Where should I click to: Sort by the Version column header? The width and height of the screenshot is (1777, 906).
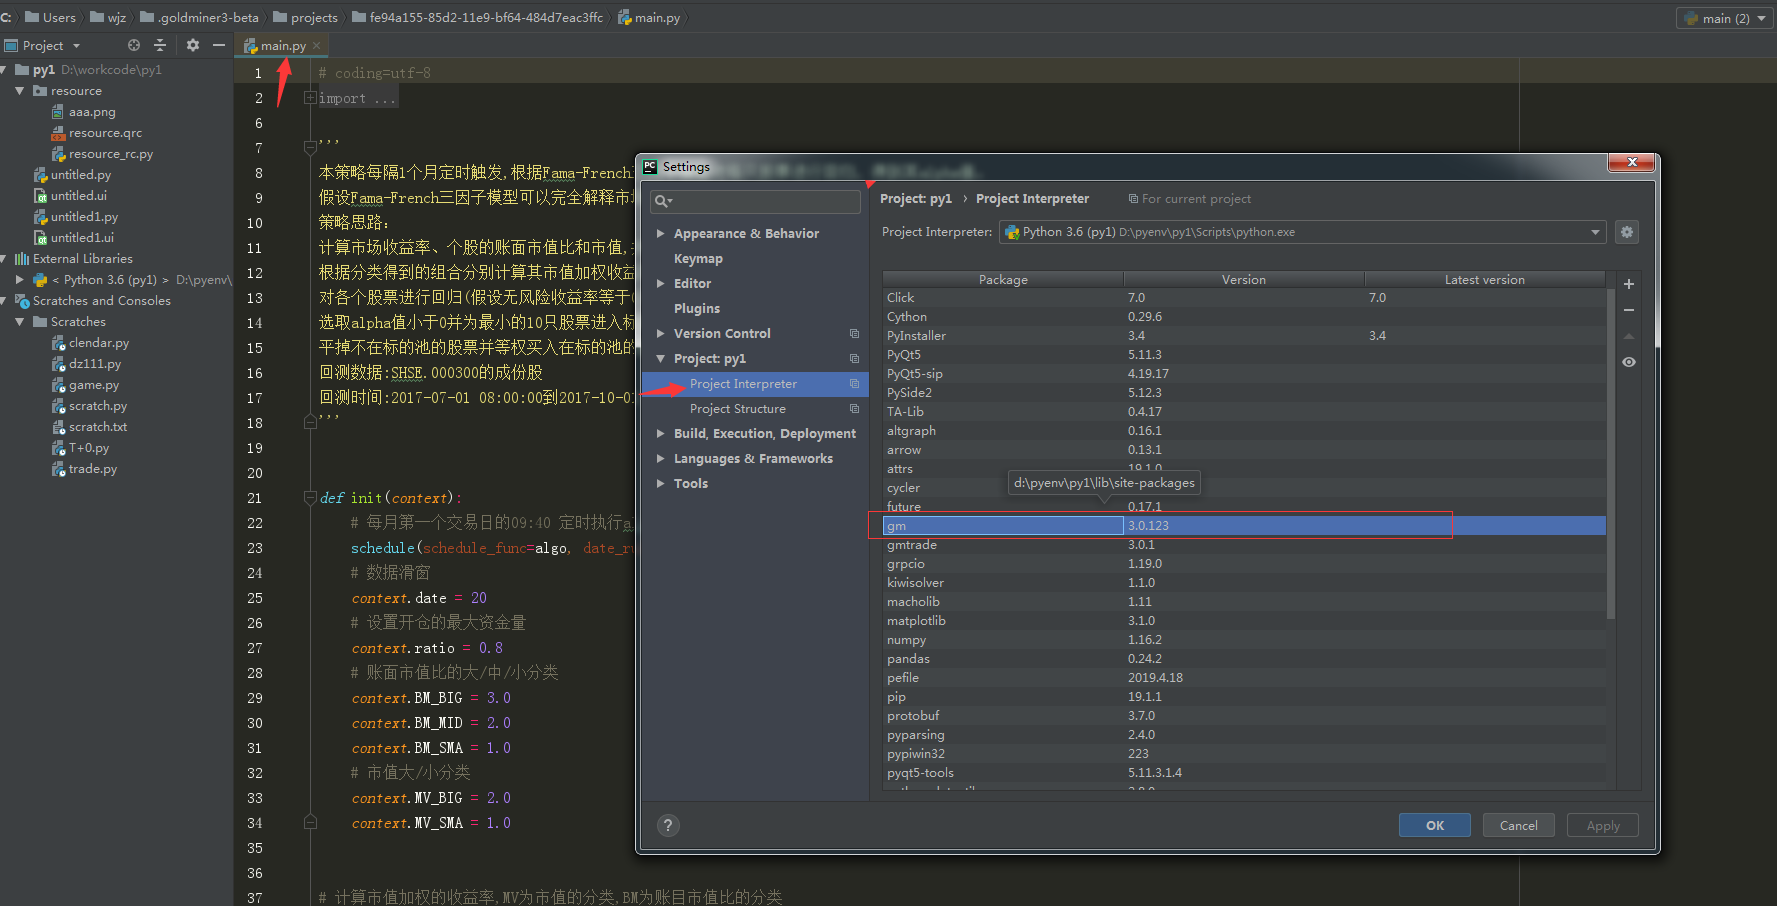pyautogui.click(x=1243, y=279)
